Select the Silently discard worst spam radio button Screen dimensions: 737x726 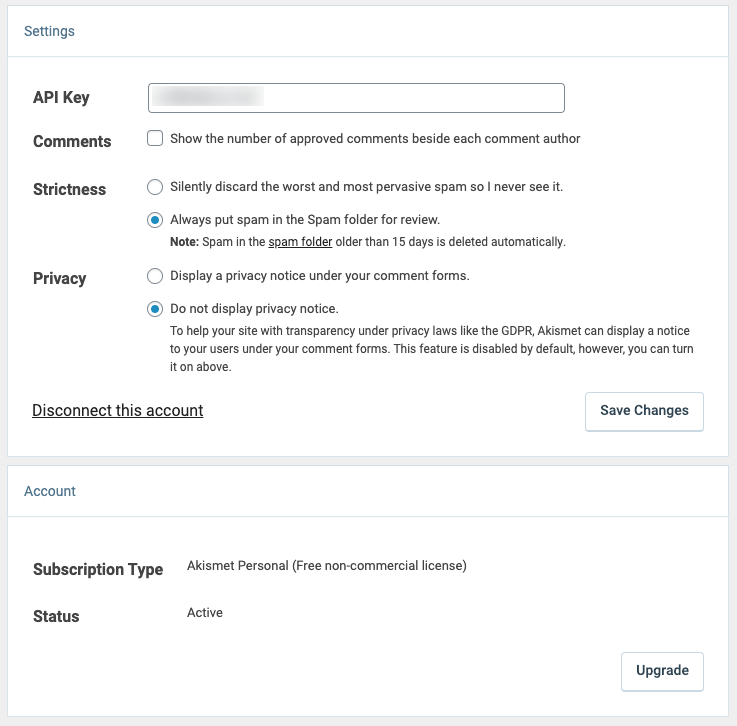pos(155,187)
